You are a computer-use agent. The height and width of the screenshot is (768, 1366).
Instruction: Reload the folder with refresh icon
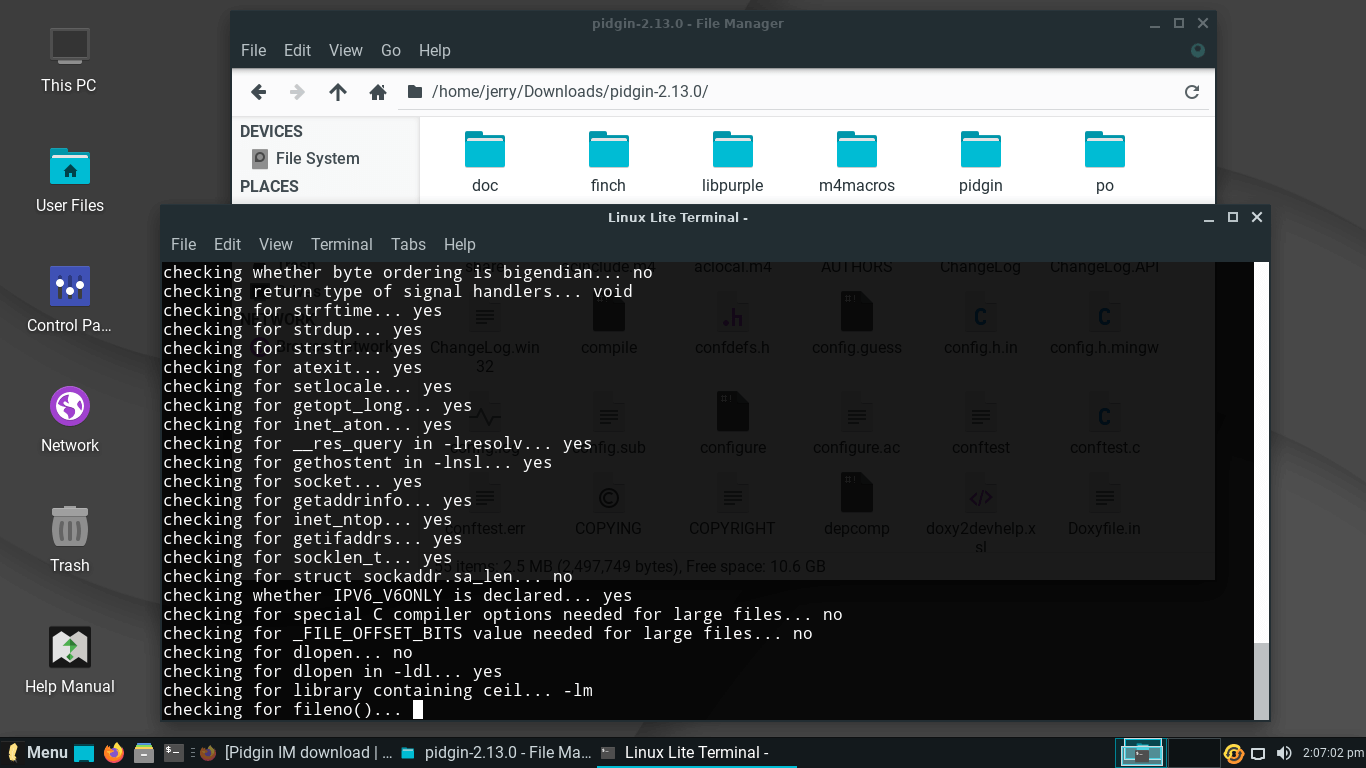pos(1191,92)
